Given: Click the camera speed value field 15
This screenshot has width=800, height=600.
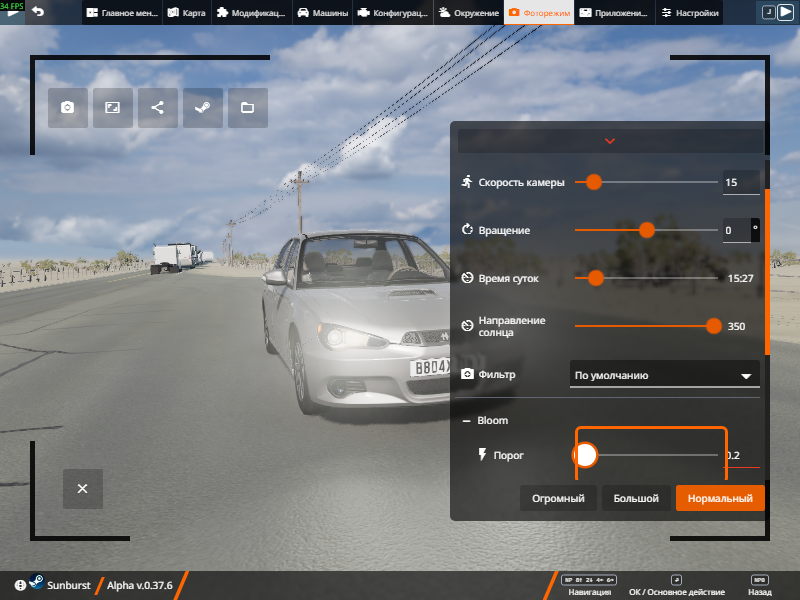Looking at the screenshot, I should 741,182.
